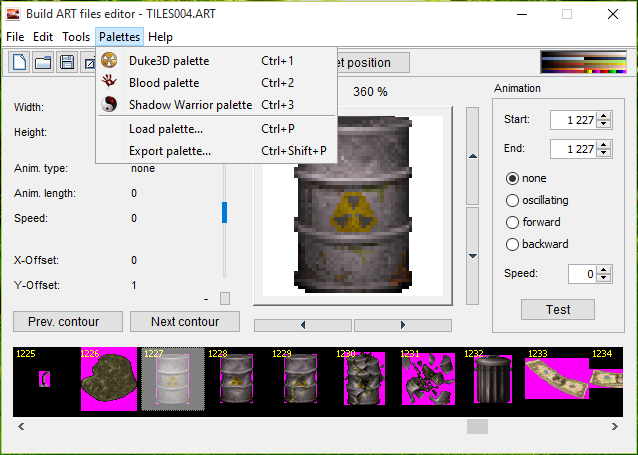Viewport: 638px width, 455px height.
Task: Increase the animation Start value
Action: click(604, 116)
